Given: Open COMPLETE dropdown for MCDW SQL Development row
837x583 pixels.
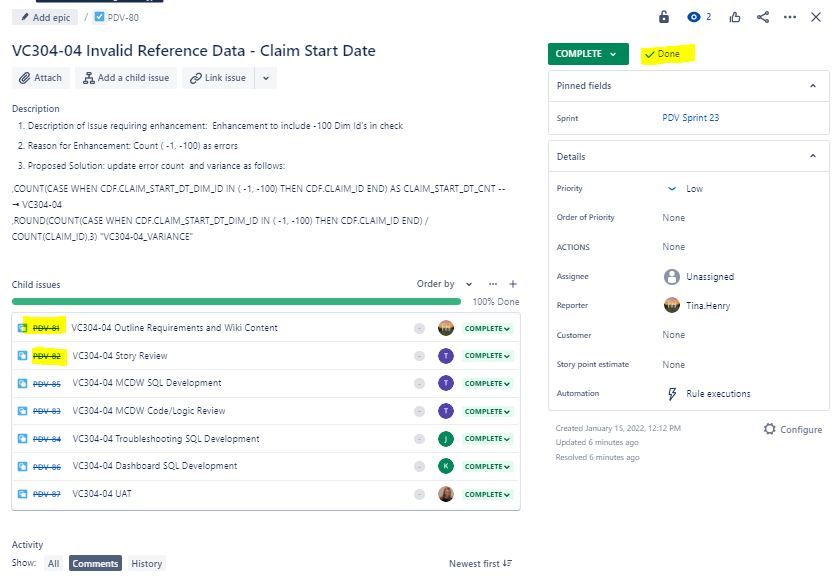Looking at the screenshot, I should coord(487,383).
